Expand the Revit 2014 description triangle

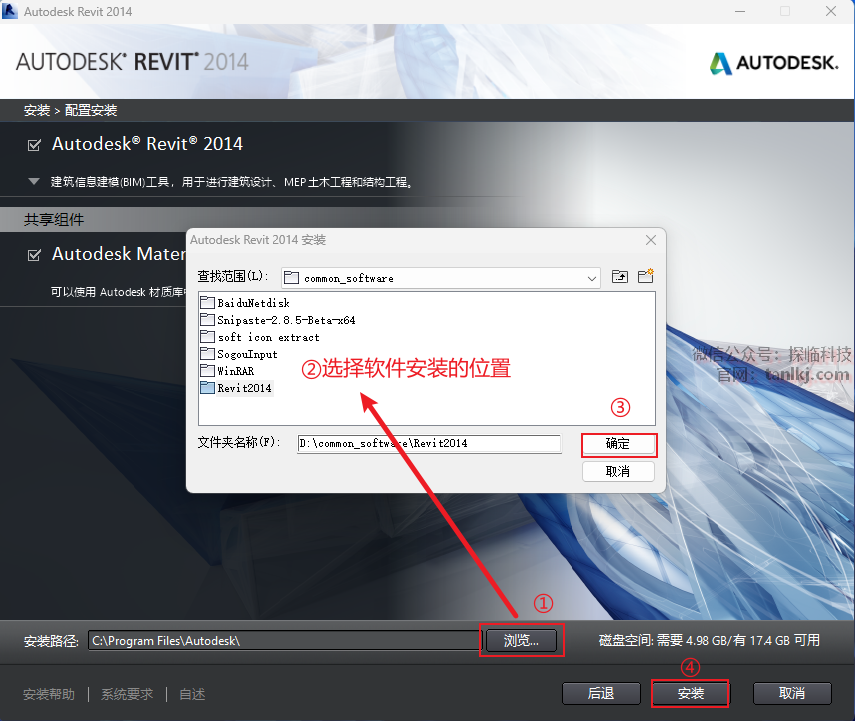click(x=34, y=182)
